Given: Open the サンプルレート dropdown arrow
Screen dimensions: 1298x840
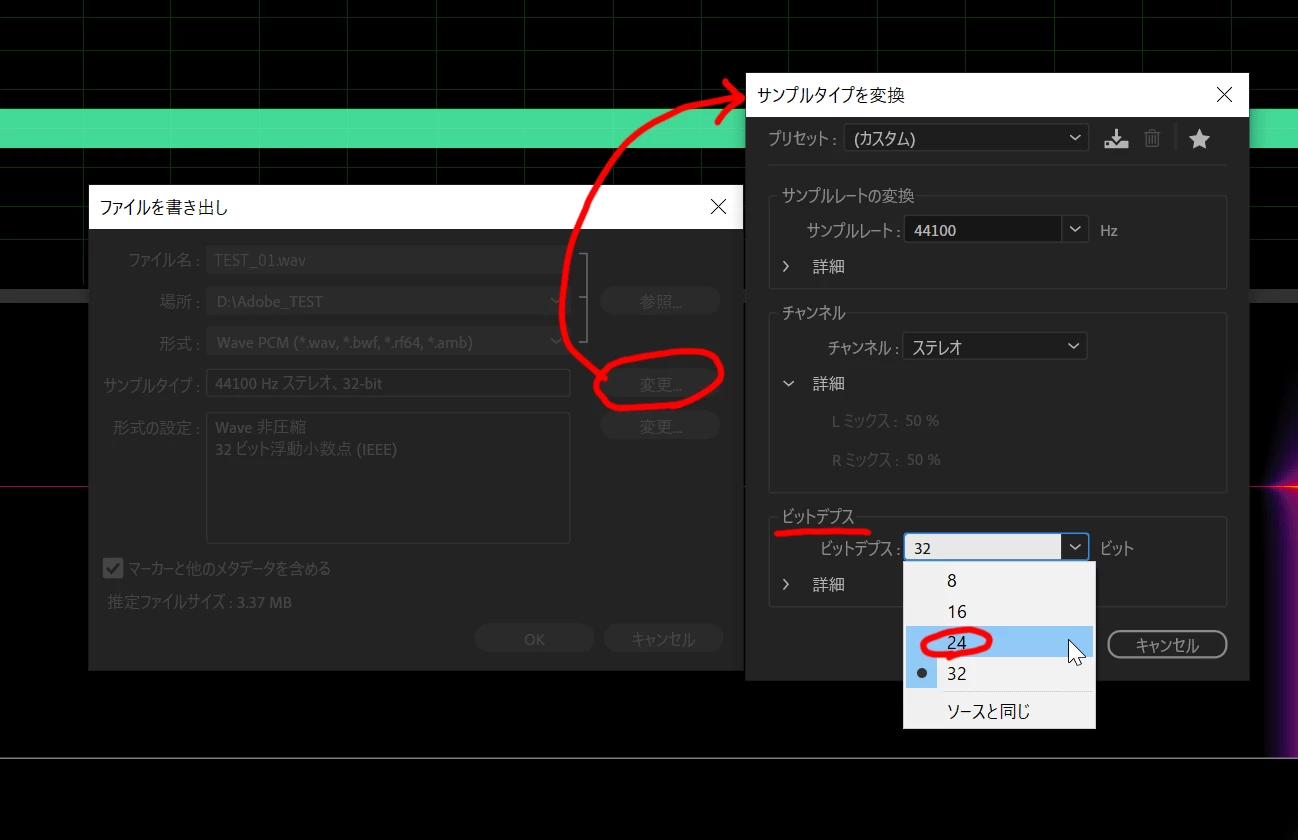Looking at the screenshot, I should [x=1075, y=230].
